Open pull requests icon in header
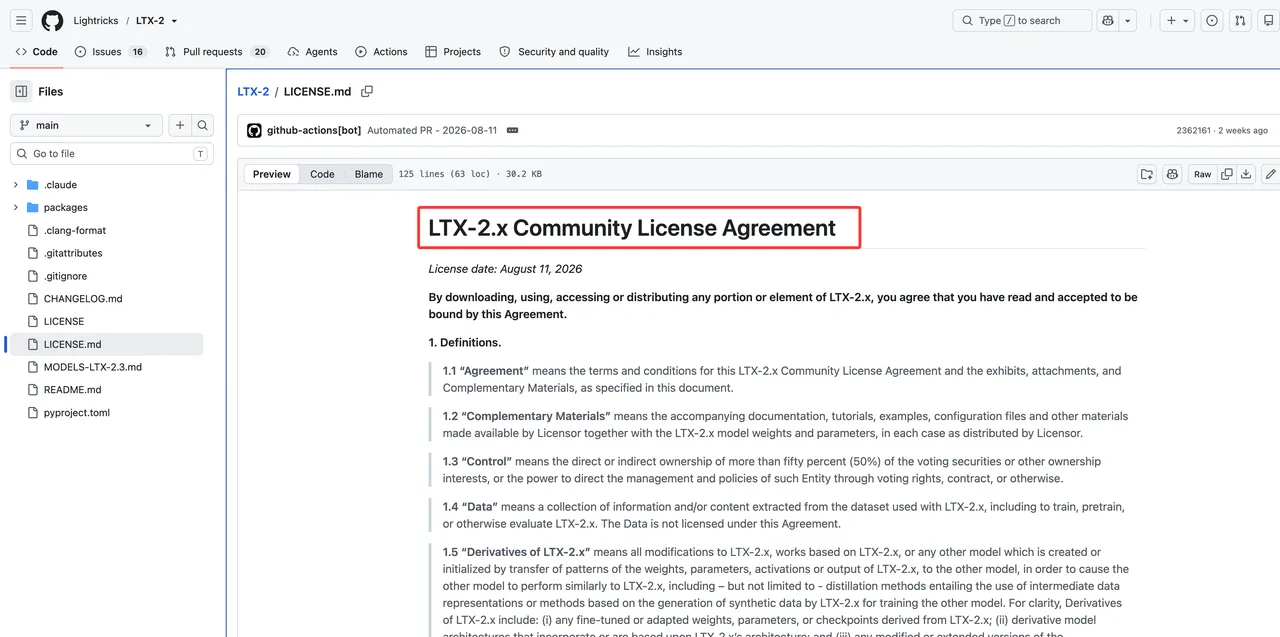The height and width of the screenshot is (637, 1280). [x=1240, y=20]
